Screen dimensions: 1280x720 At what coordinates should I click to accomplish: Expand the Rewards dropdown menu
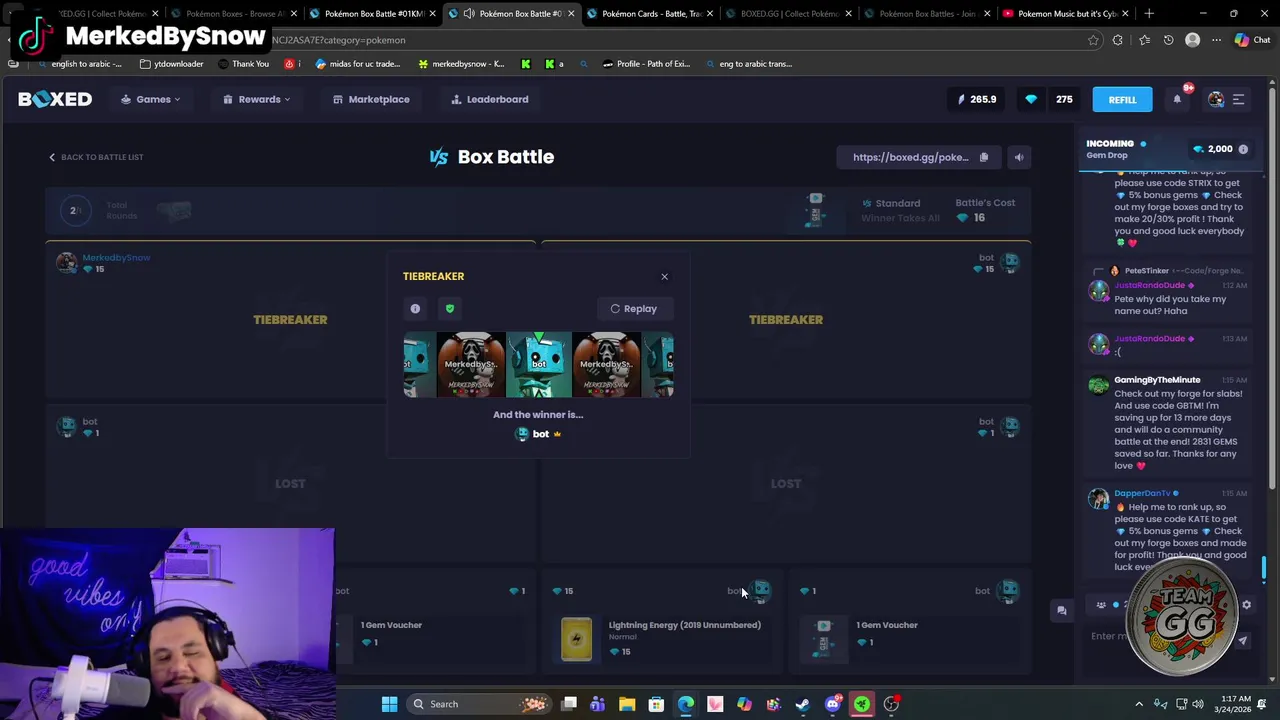pos(257,99)
